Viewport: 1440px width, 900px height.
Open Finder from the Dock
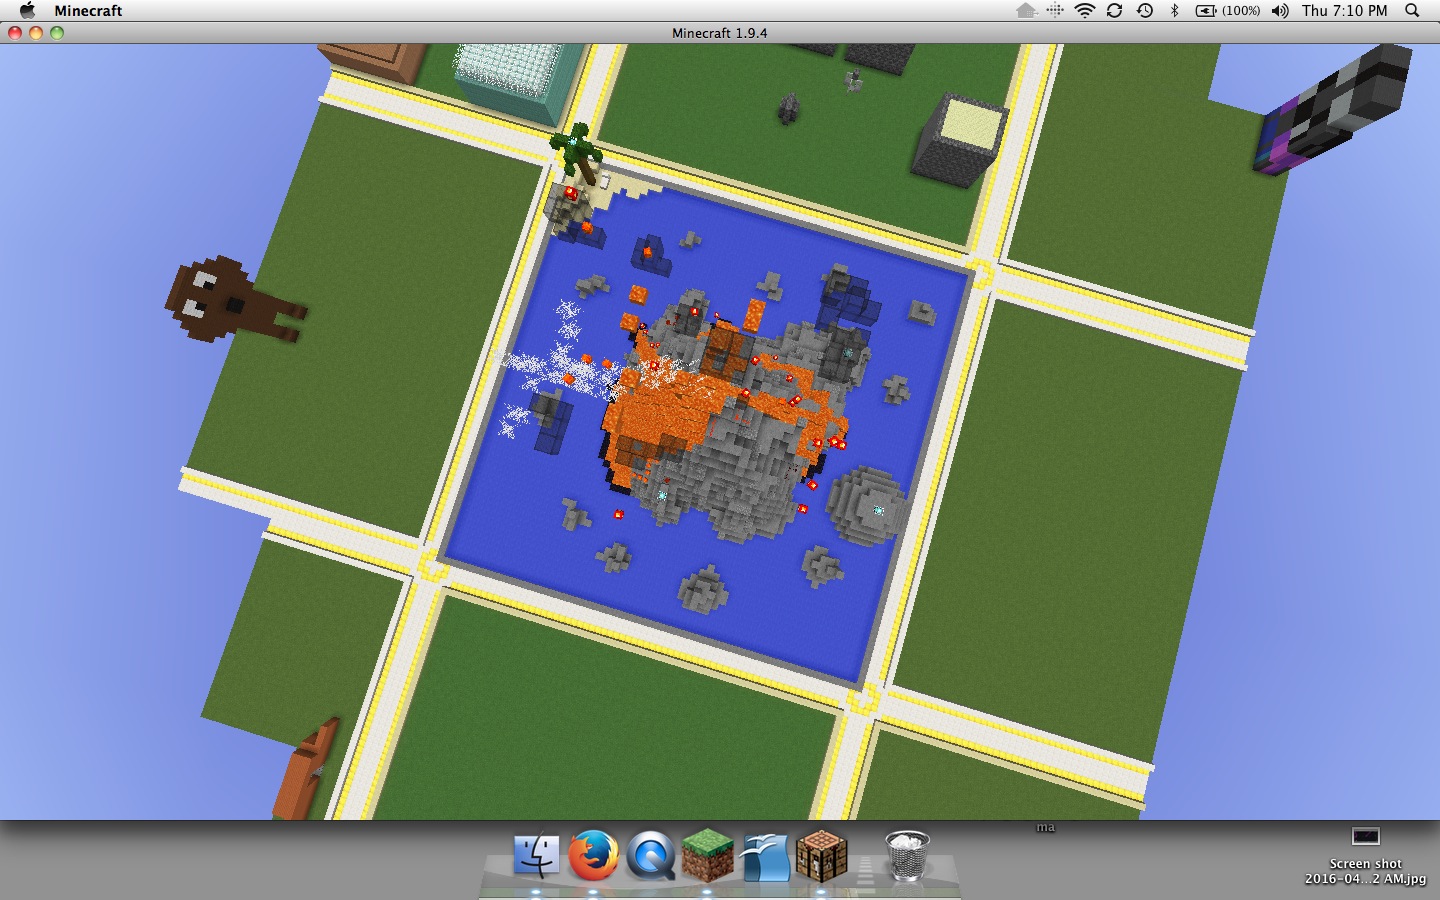pyautogui.click(x=537, y=857)
